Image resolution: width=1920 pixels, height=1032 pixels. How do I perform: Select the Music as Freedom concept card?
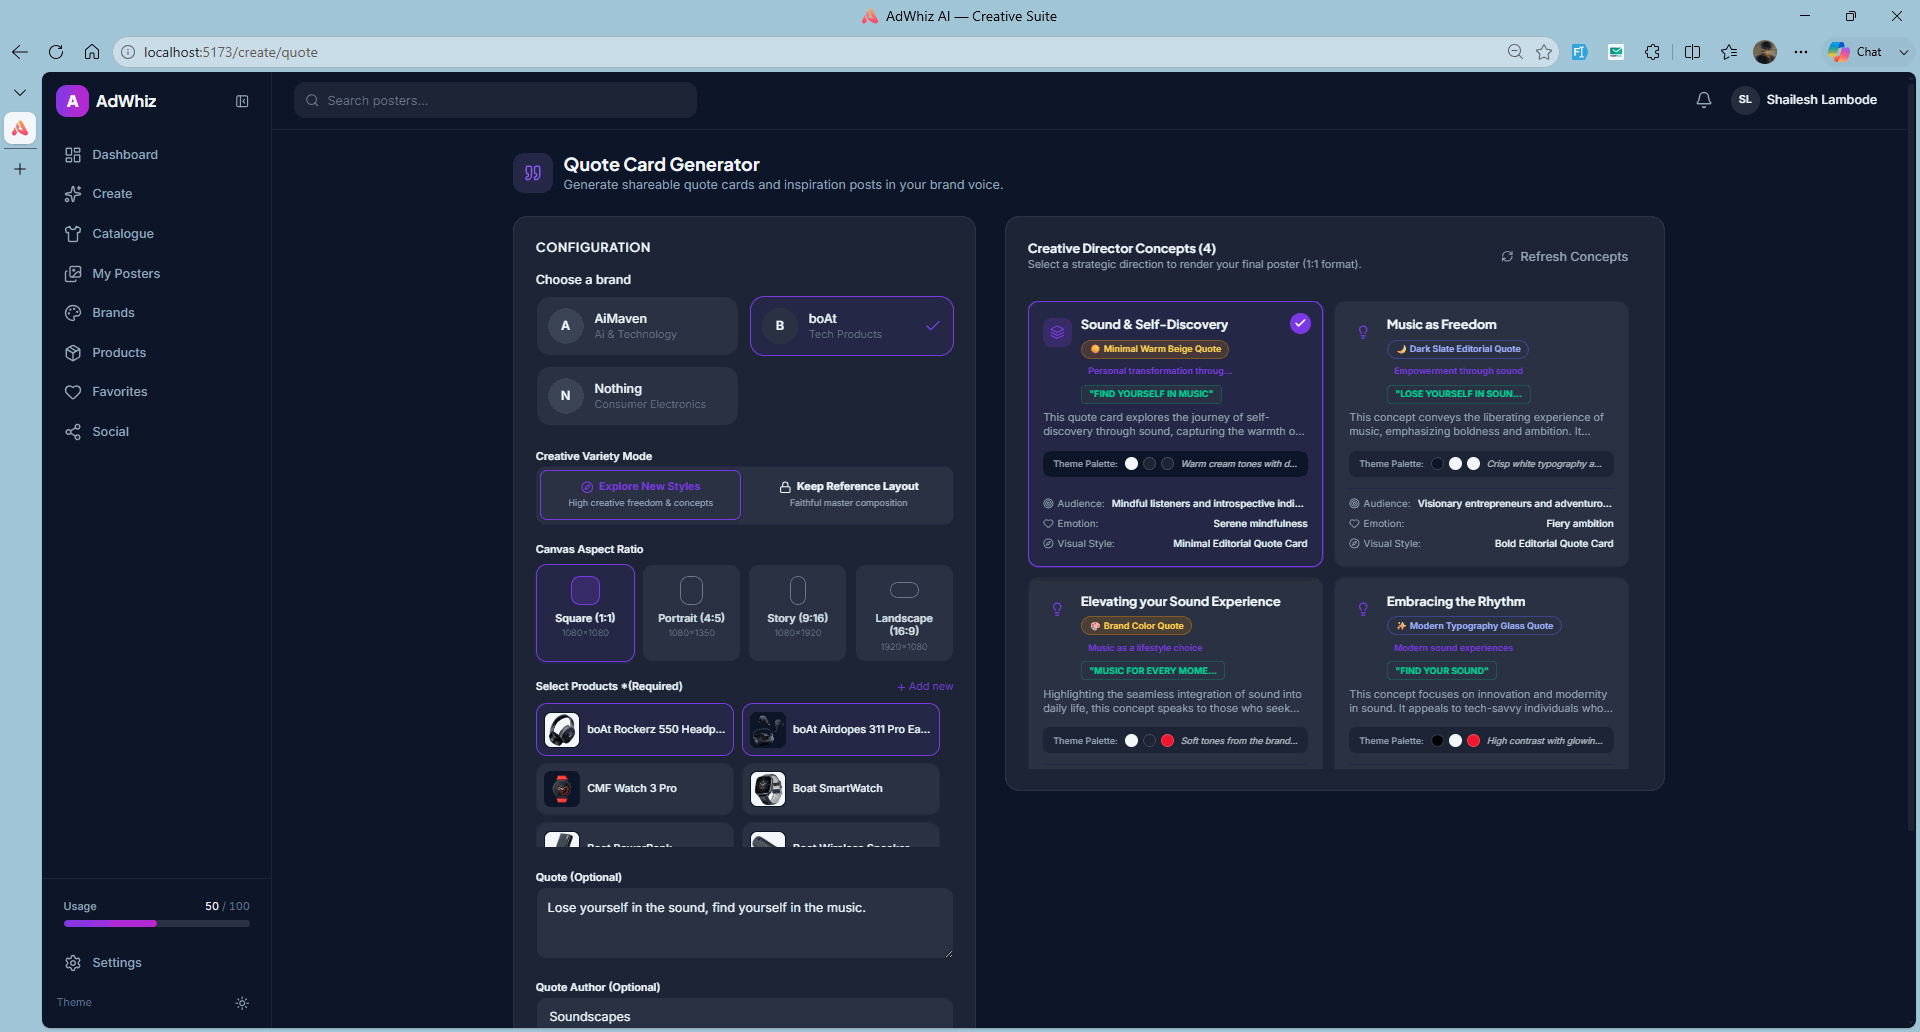(x=1481, y=434)
